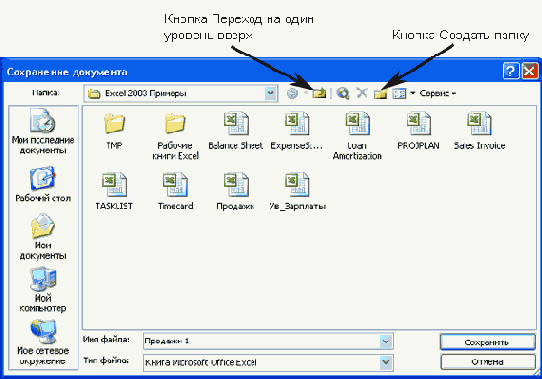Open Мое сетевое окружение shortcut

[43, 342]
